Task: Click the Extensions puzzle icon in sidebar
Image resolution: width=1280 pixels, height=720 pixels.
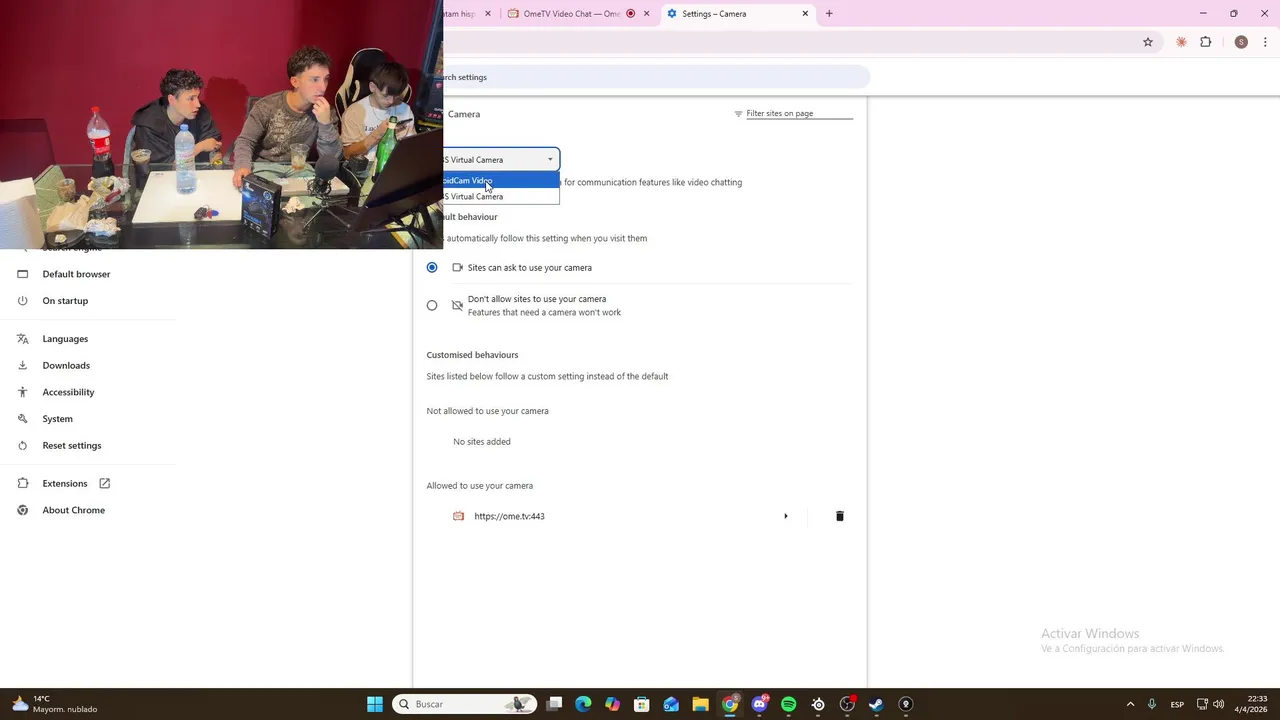Action: pyautogui.click(x=22, y=484)
